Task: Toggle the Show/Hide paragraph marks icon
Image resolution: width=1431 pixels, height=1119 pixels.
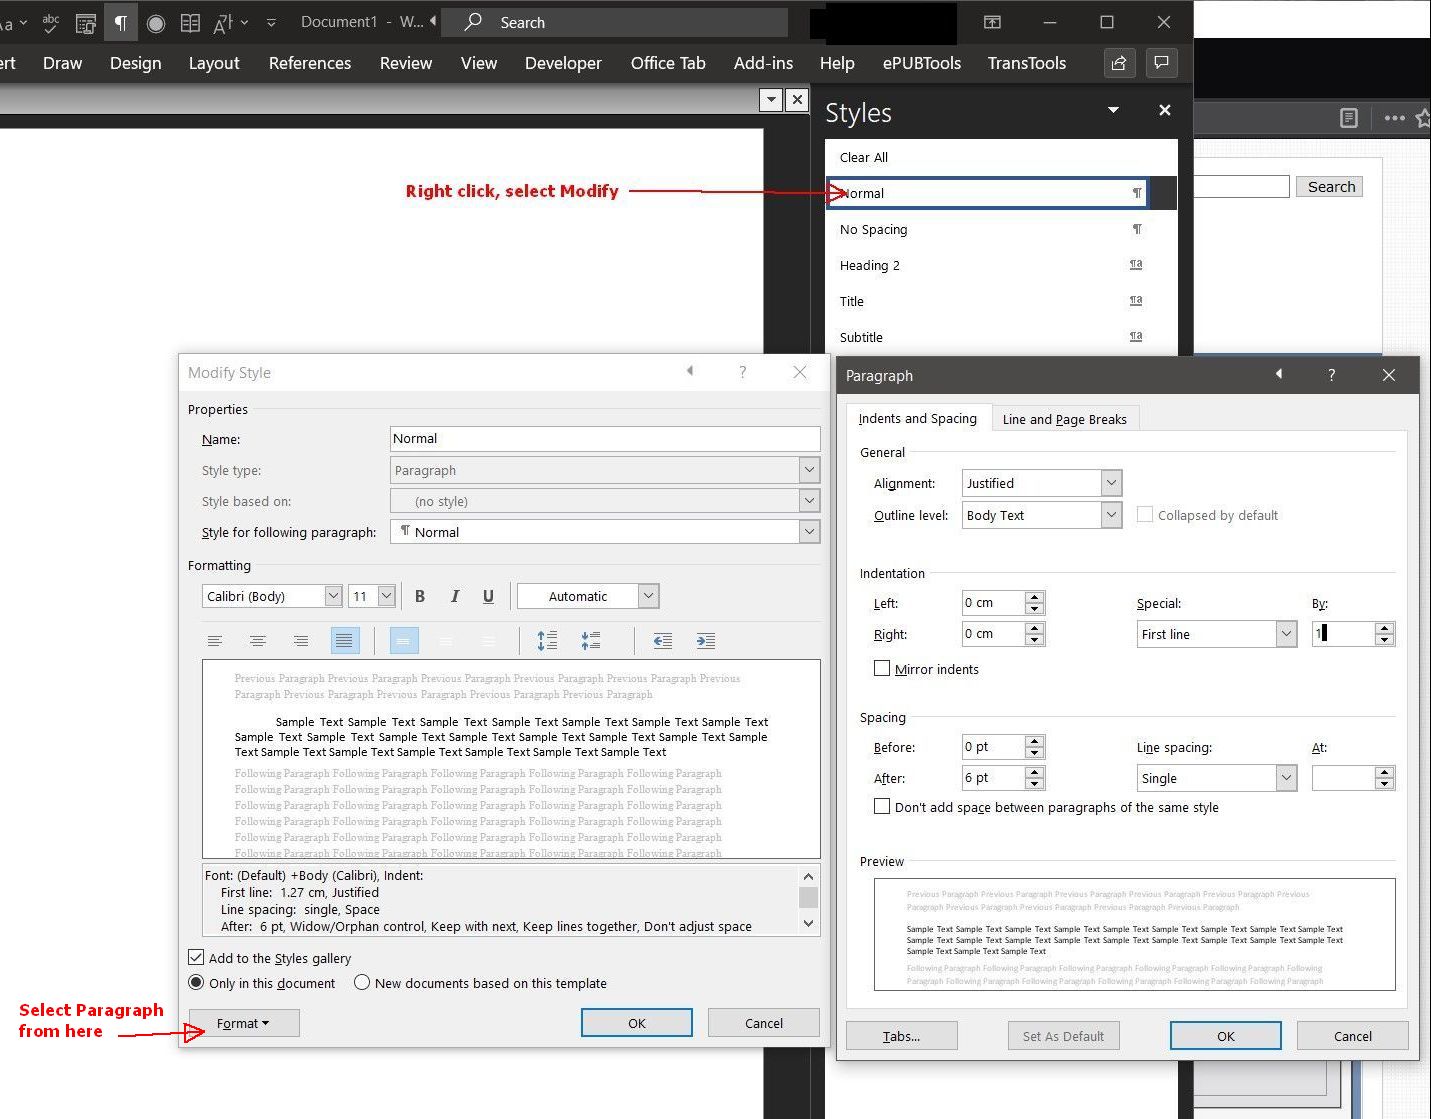Action: (120, 22)
